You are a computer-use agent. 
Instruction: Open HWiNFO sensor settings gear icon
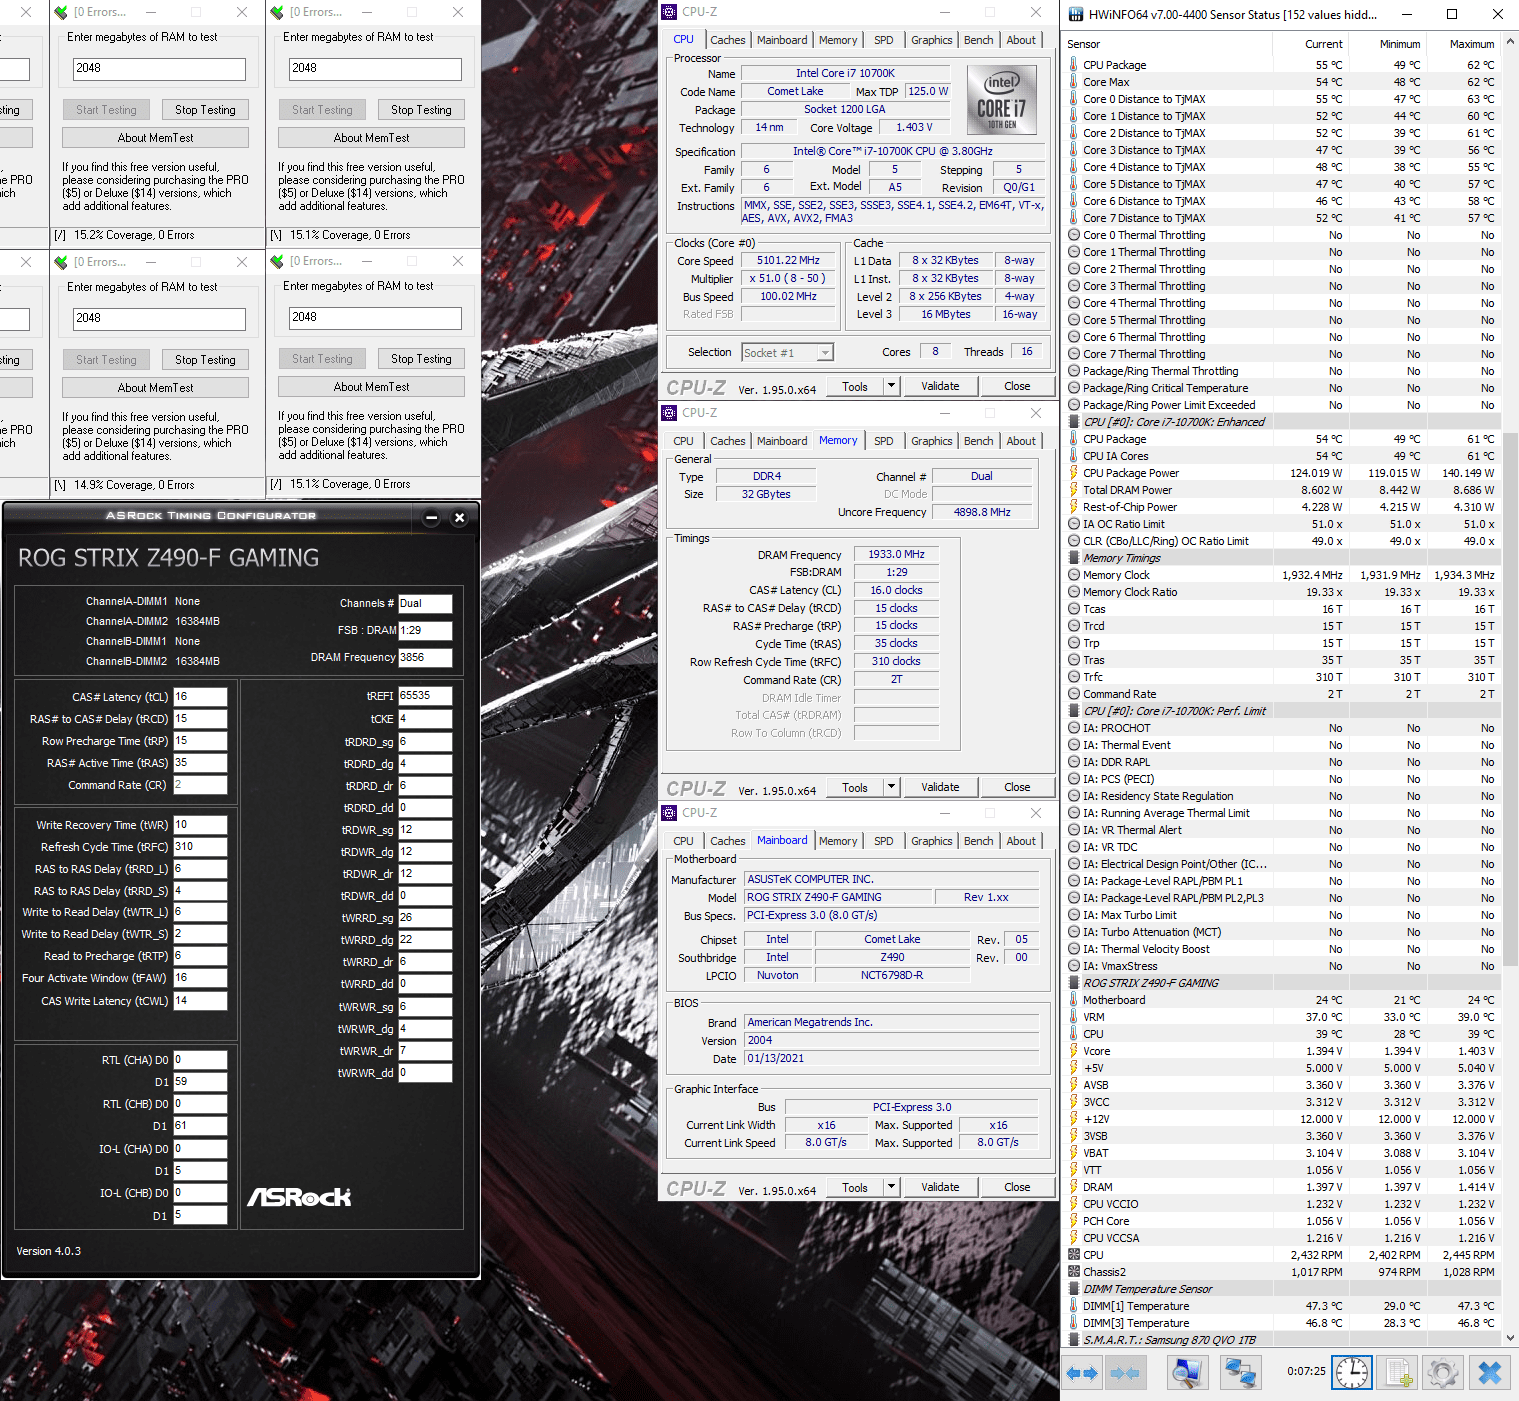(1442, 1373)
